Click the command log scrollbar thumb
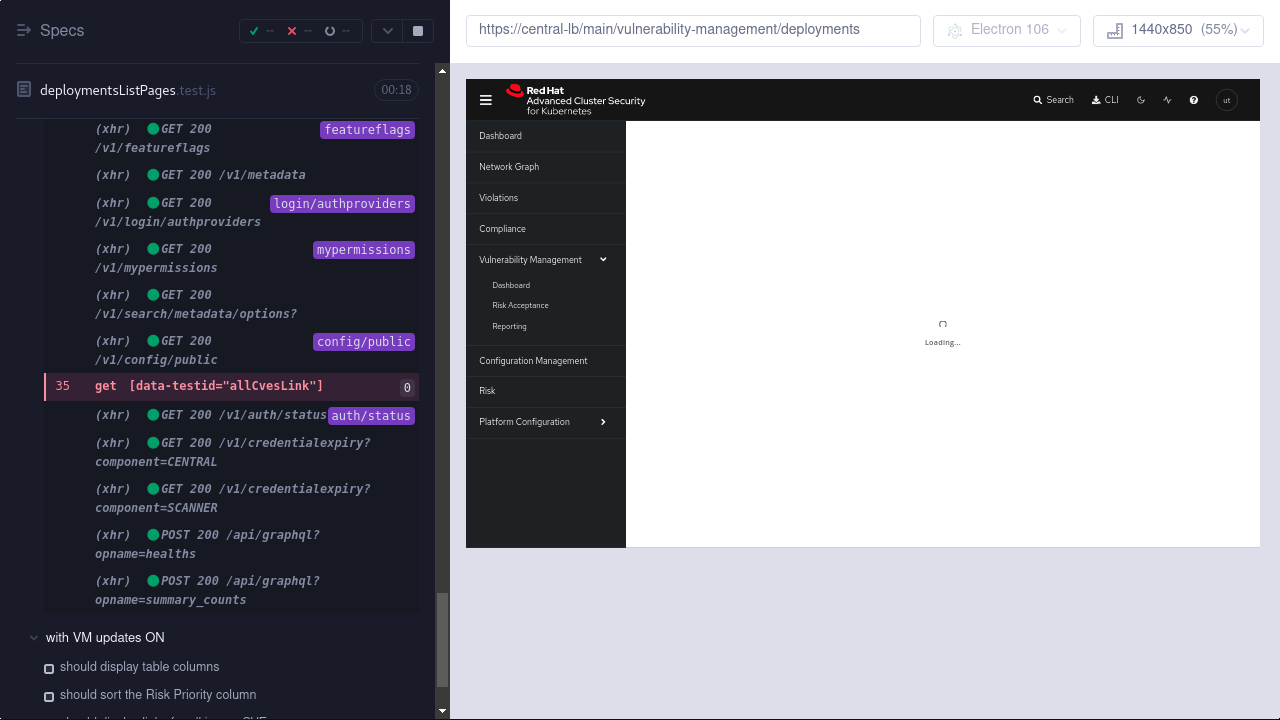Image resolution: width=1280 pixels, height=720 pixels. coord(443,640)
